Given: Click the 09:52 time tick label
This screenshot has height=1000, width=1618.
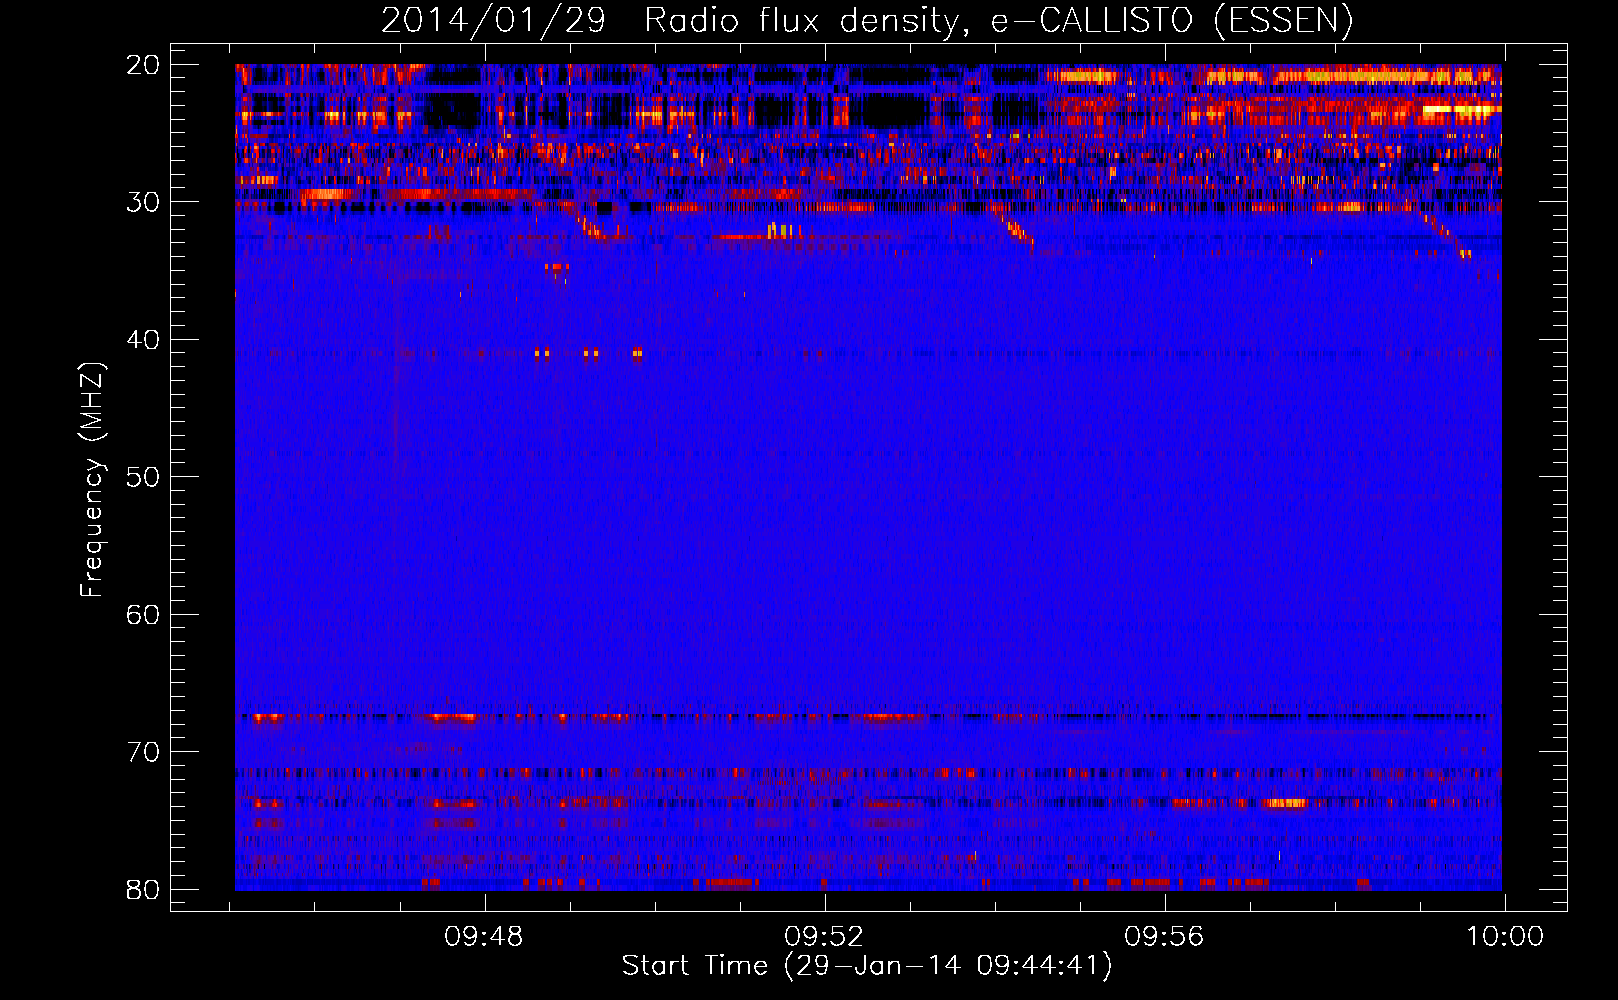Looking at the screenshot, I should pos(824,937).
